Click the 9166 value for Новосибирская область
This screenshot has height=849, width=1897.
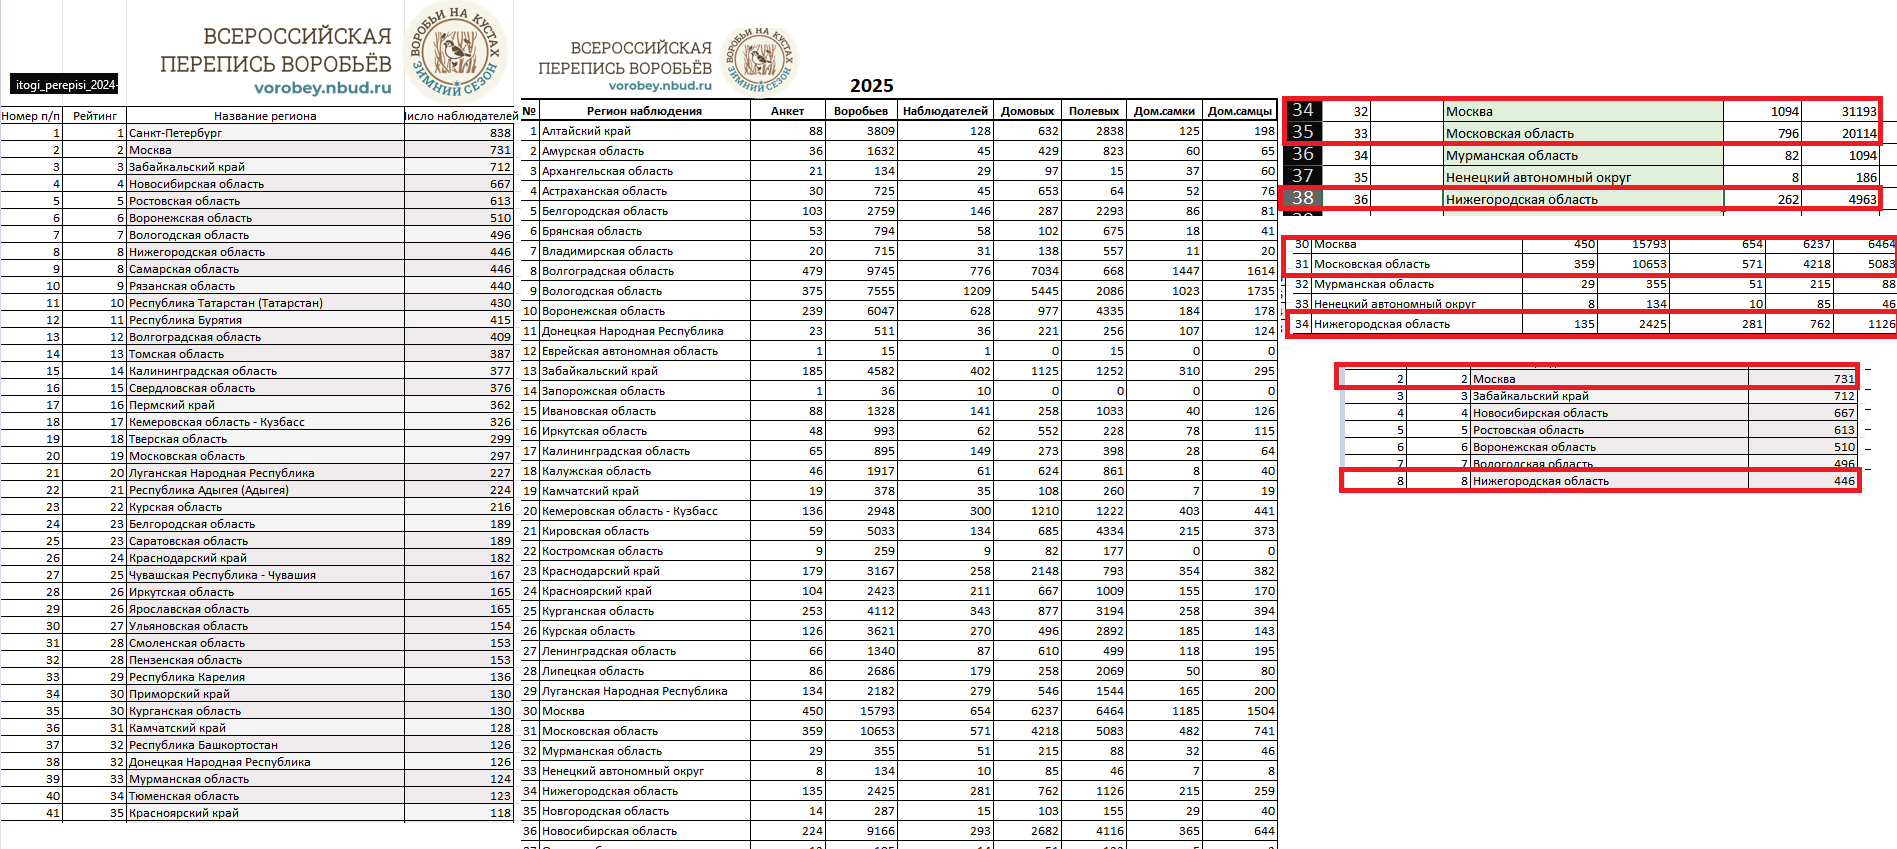861,831
